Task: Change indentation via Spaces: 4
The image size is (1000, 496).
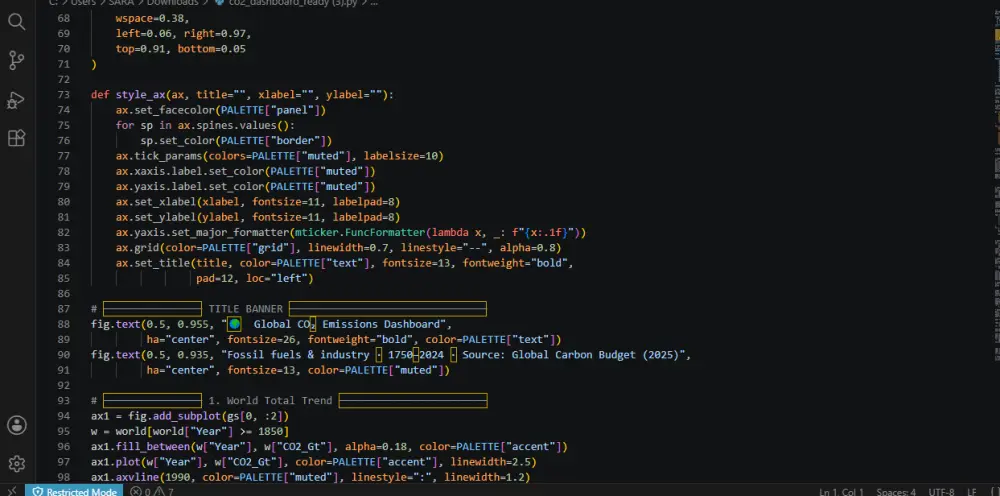Action: (x=896, y=492)
